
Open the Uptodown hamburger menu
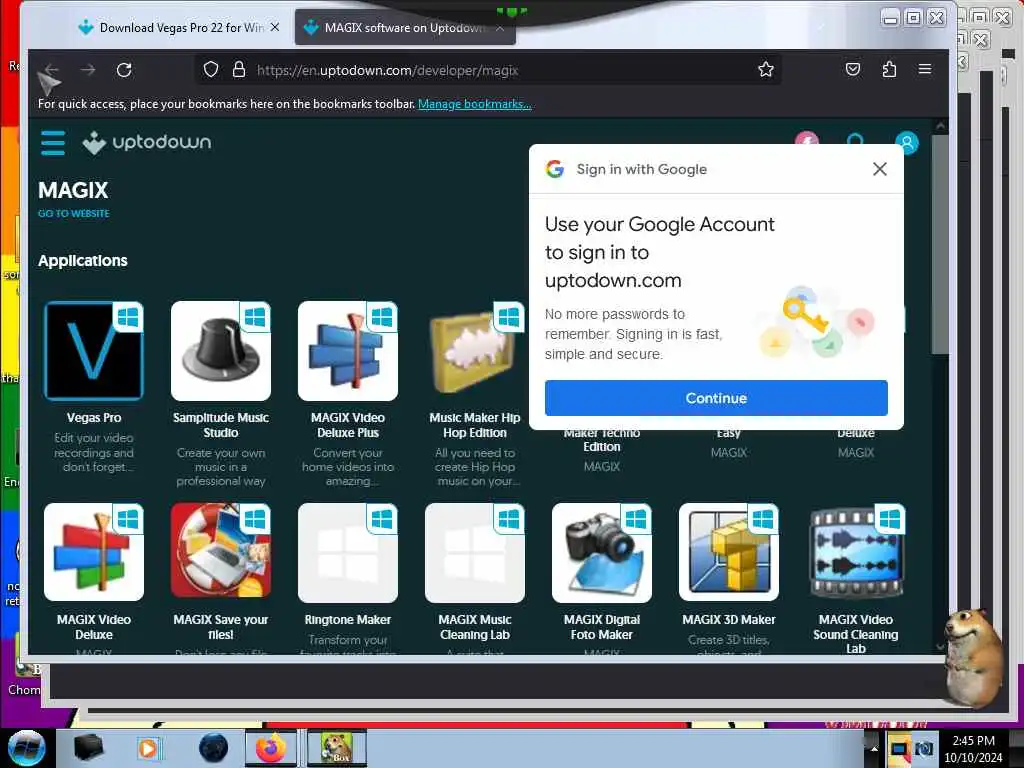coord(53,142)
